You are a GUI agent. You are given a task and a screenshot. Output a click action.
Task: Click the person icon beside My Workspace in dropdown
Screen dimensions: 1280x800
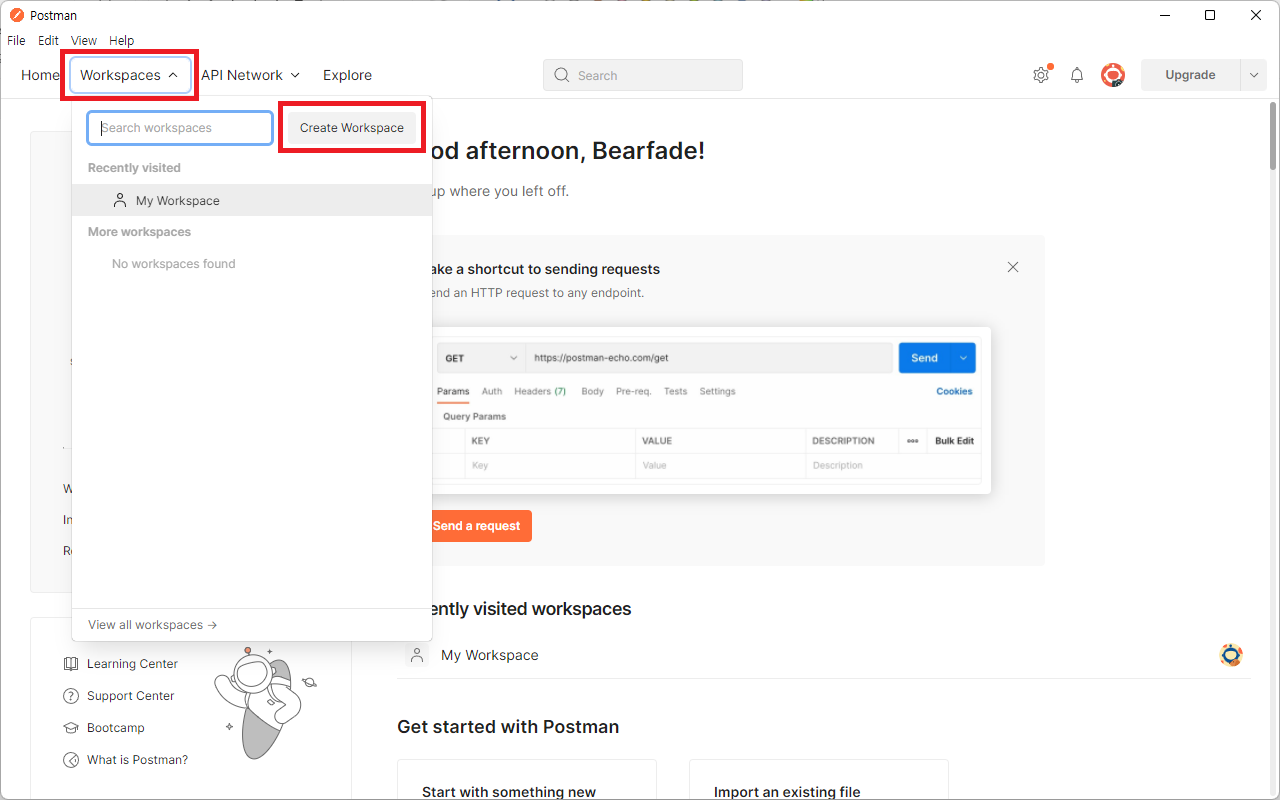[120, 200]
